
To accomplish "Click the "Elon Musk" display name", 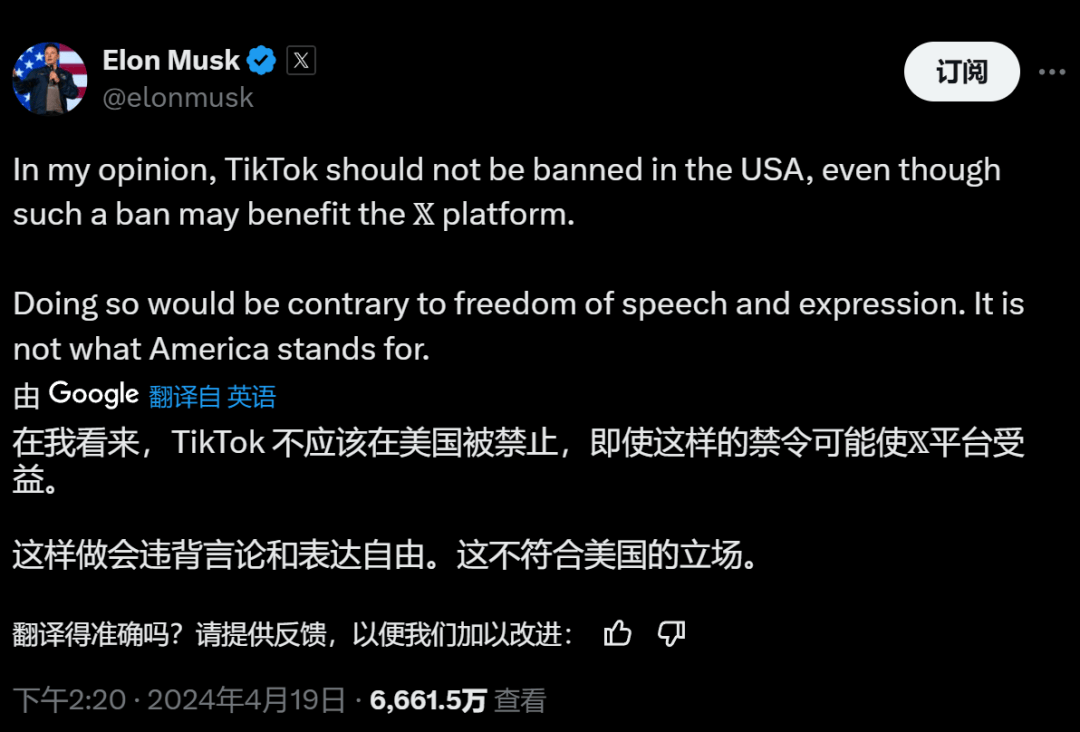I will (171, 60).
